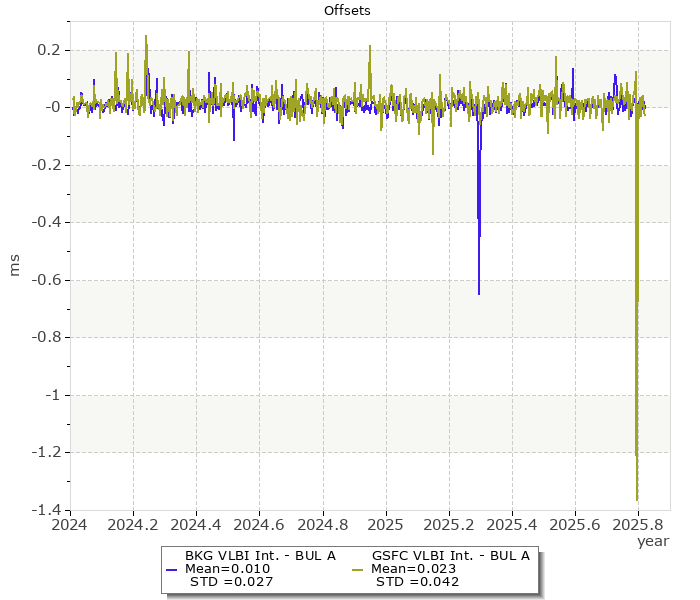The image size is (700, 600).
Task: Click the tallest olive peak near 2024.25
Action: [x=146, y=37]
